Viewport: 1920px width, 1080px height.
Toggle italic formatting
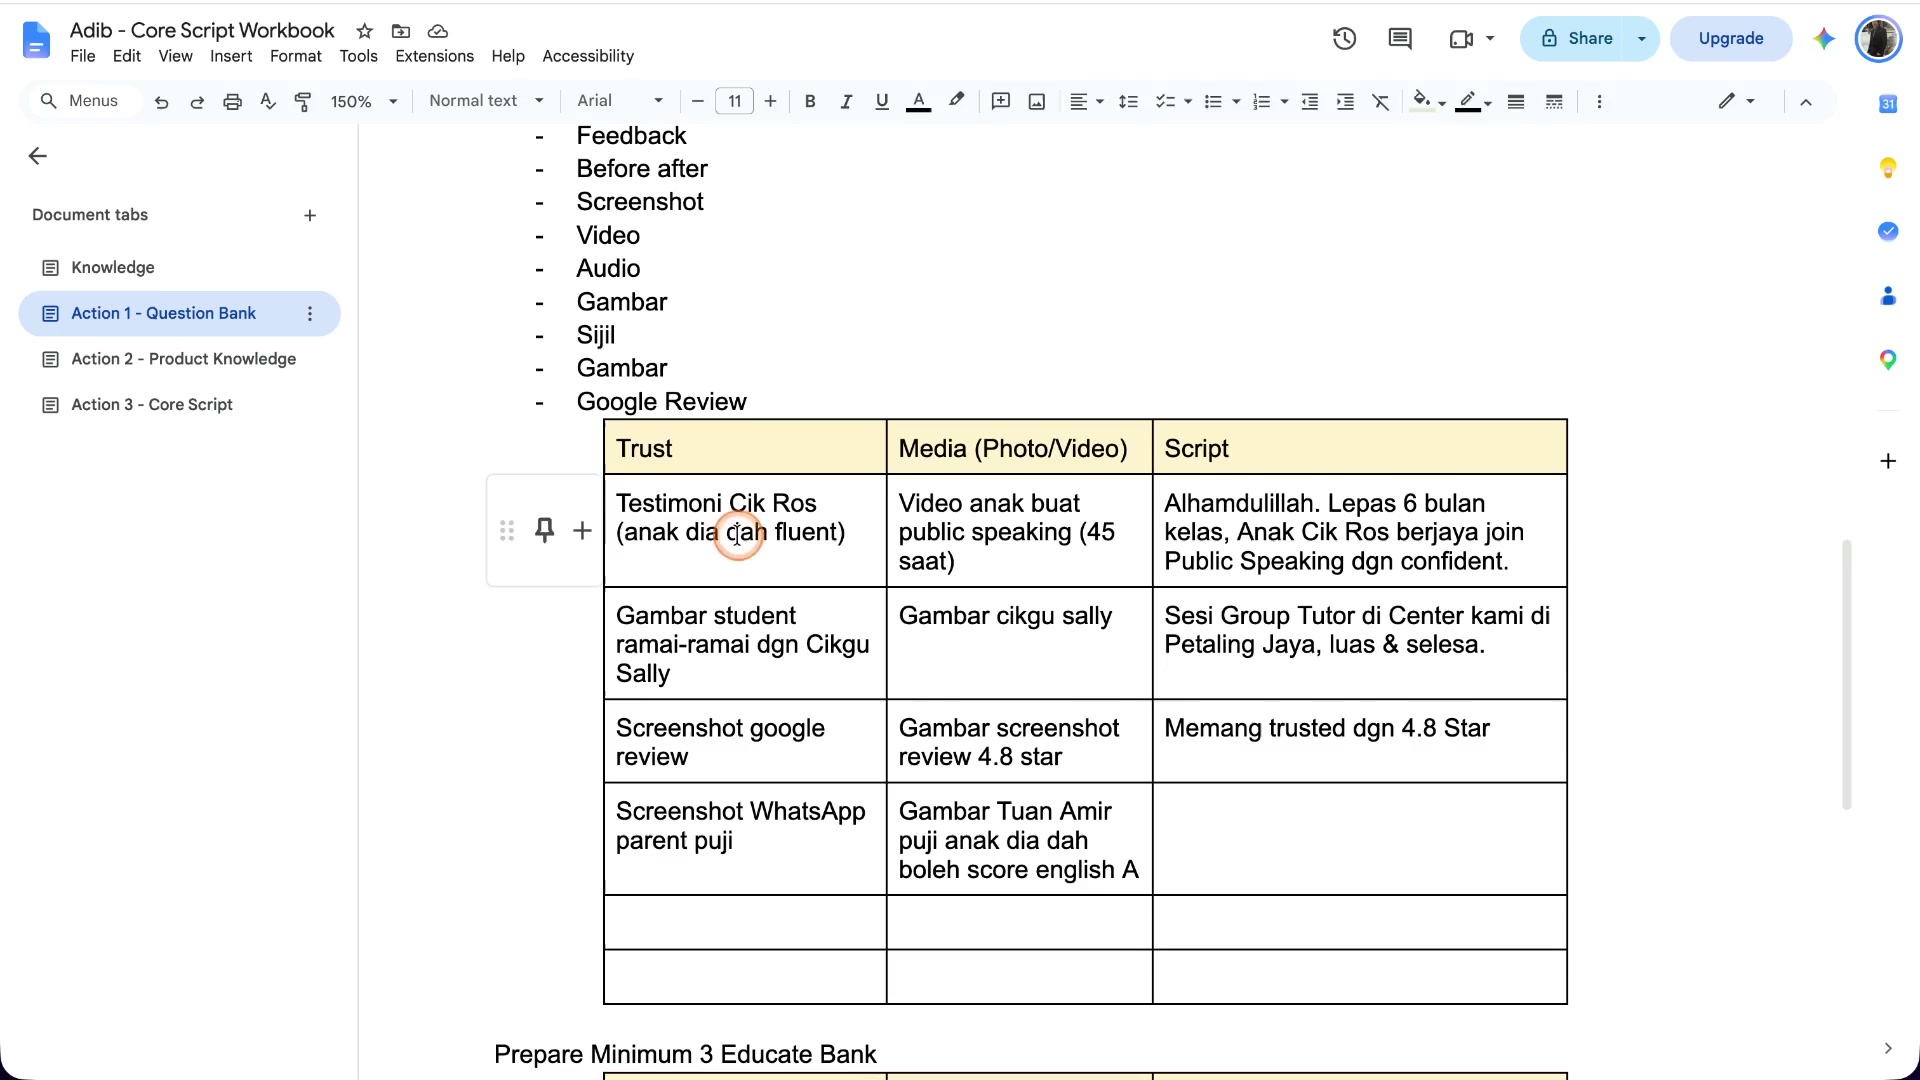tap(846, 102)
